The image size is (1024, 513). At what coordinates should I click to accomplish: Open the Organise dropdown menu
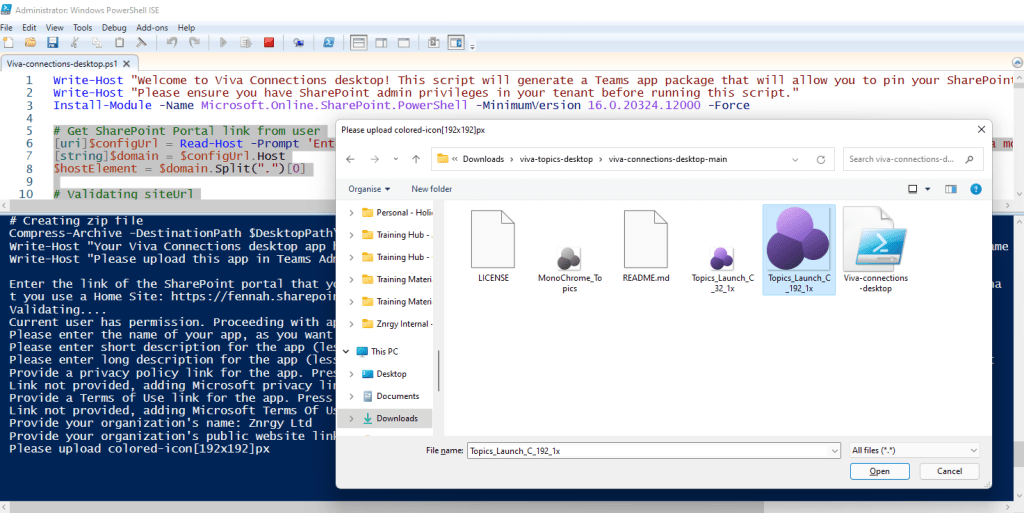370,189
